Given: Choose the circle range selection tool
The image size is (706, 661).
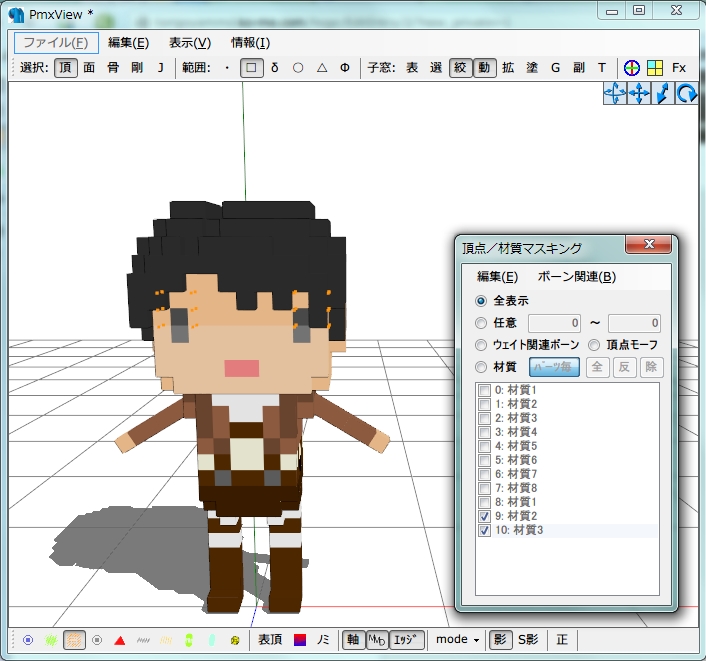Looking at the screenshot, I should [298, 68].
